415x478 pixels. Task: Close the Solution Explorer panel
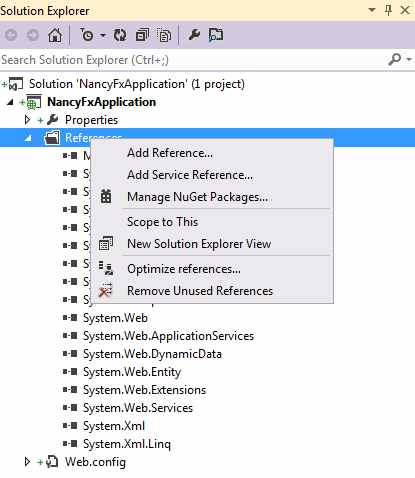point(405,10)
